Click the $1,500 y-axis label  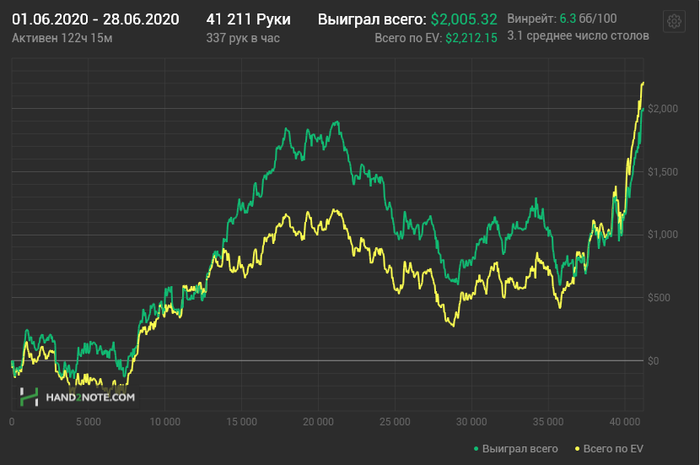662,172
